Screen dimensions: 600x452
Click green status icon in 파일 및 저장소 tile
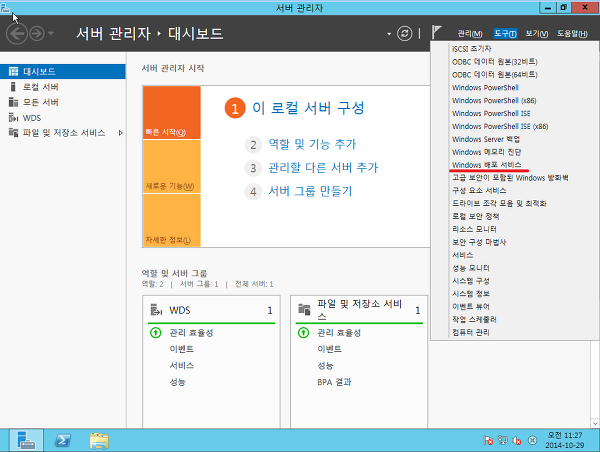point(303,333)
